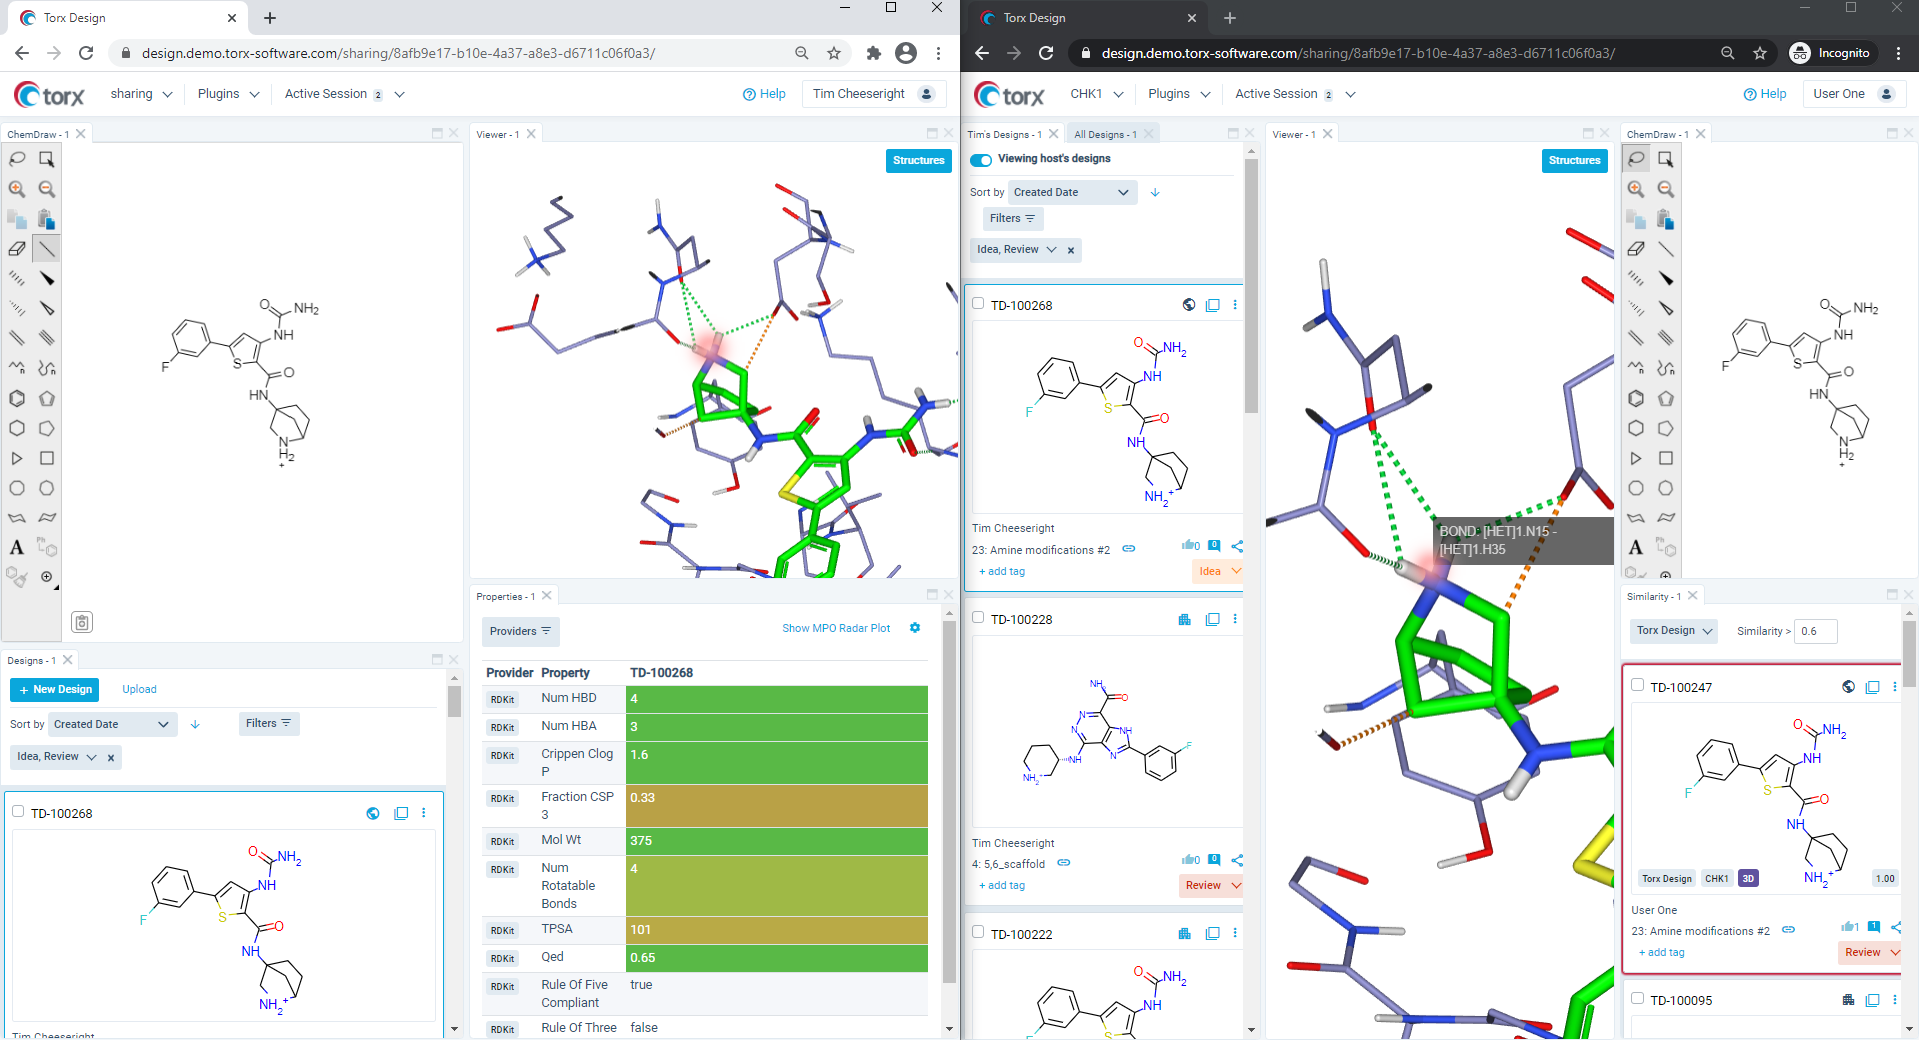This screenshot has height=1040, width=1919.
Task: Select Designs - 1 tab in left window
Action: [x=31, y=660]
